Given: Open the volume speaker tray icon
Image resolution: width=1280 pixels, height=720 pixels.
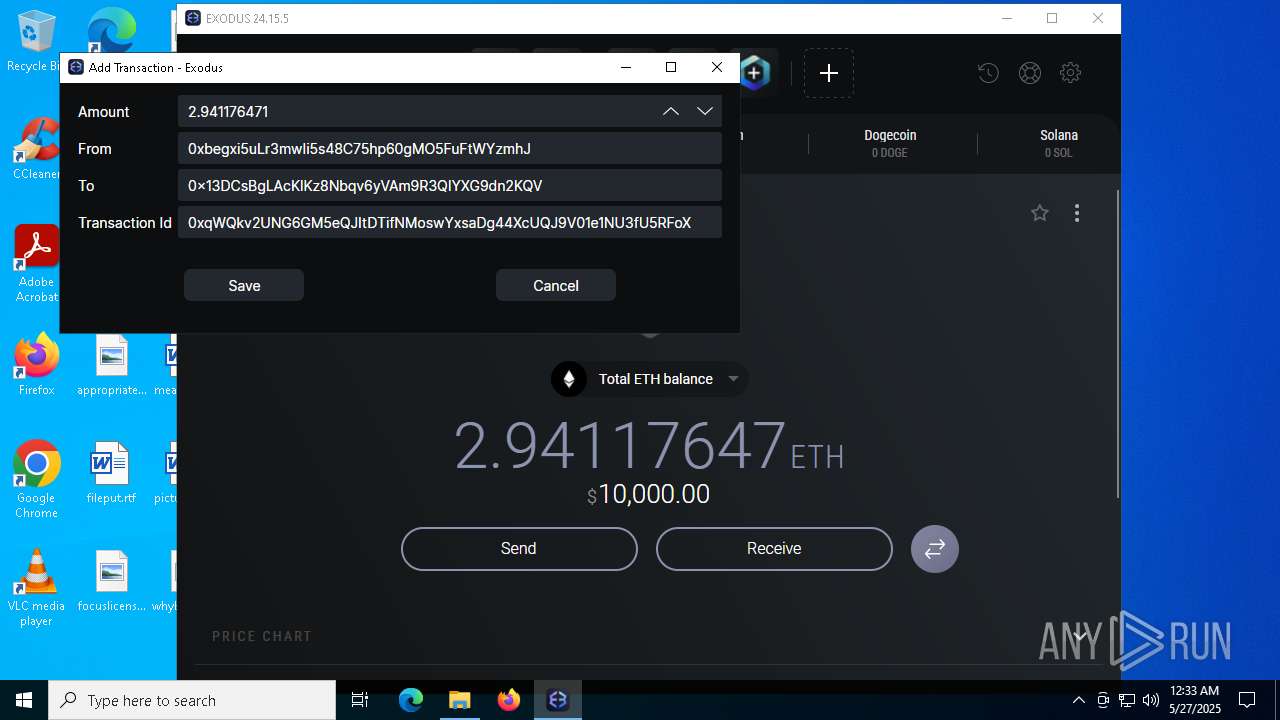Looking at the screenshot, I should [1151, 700].
